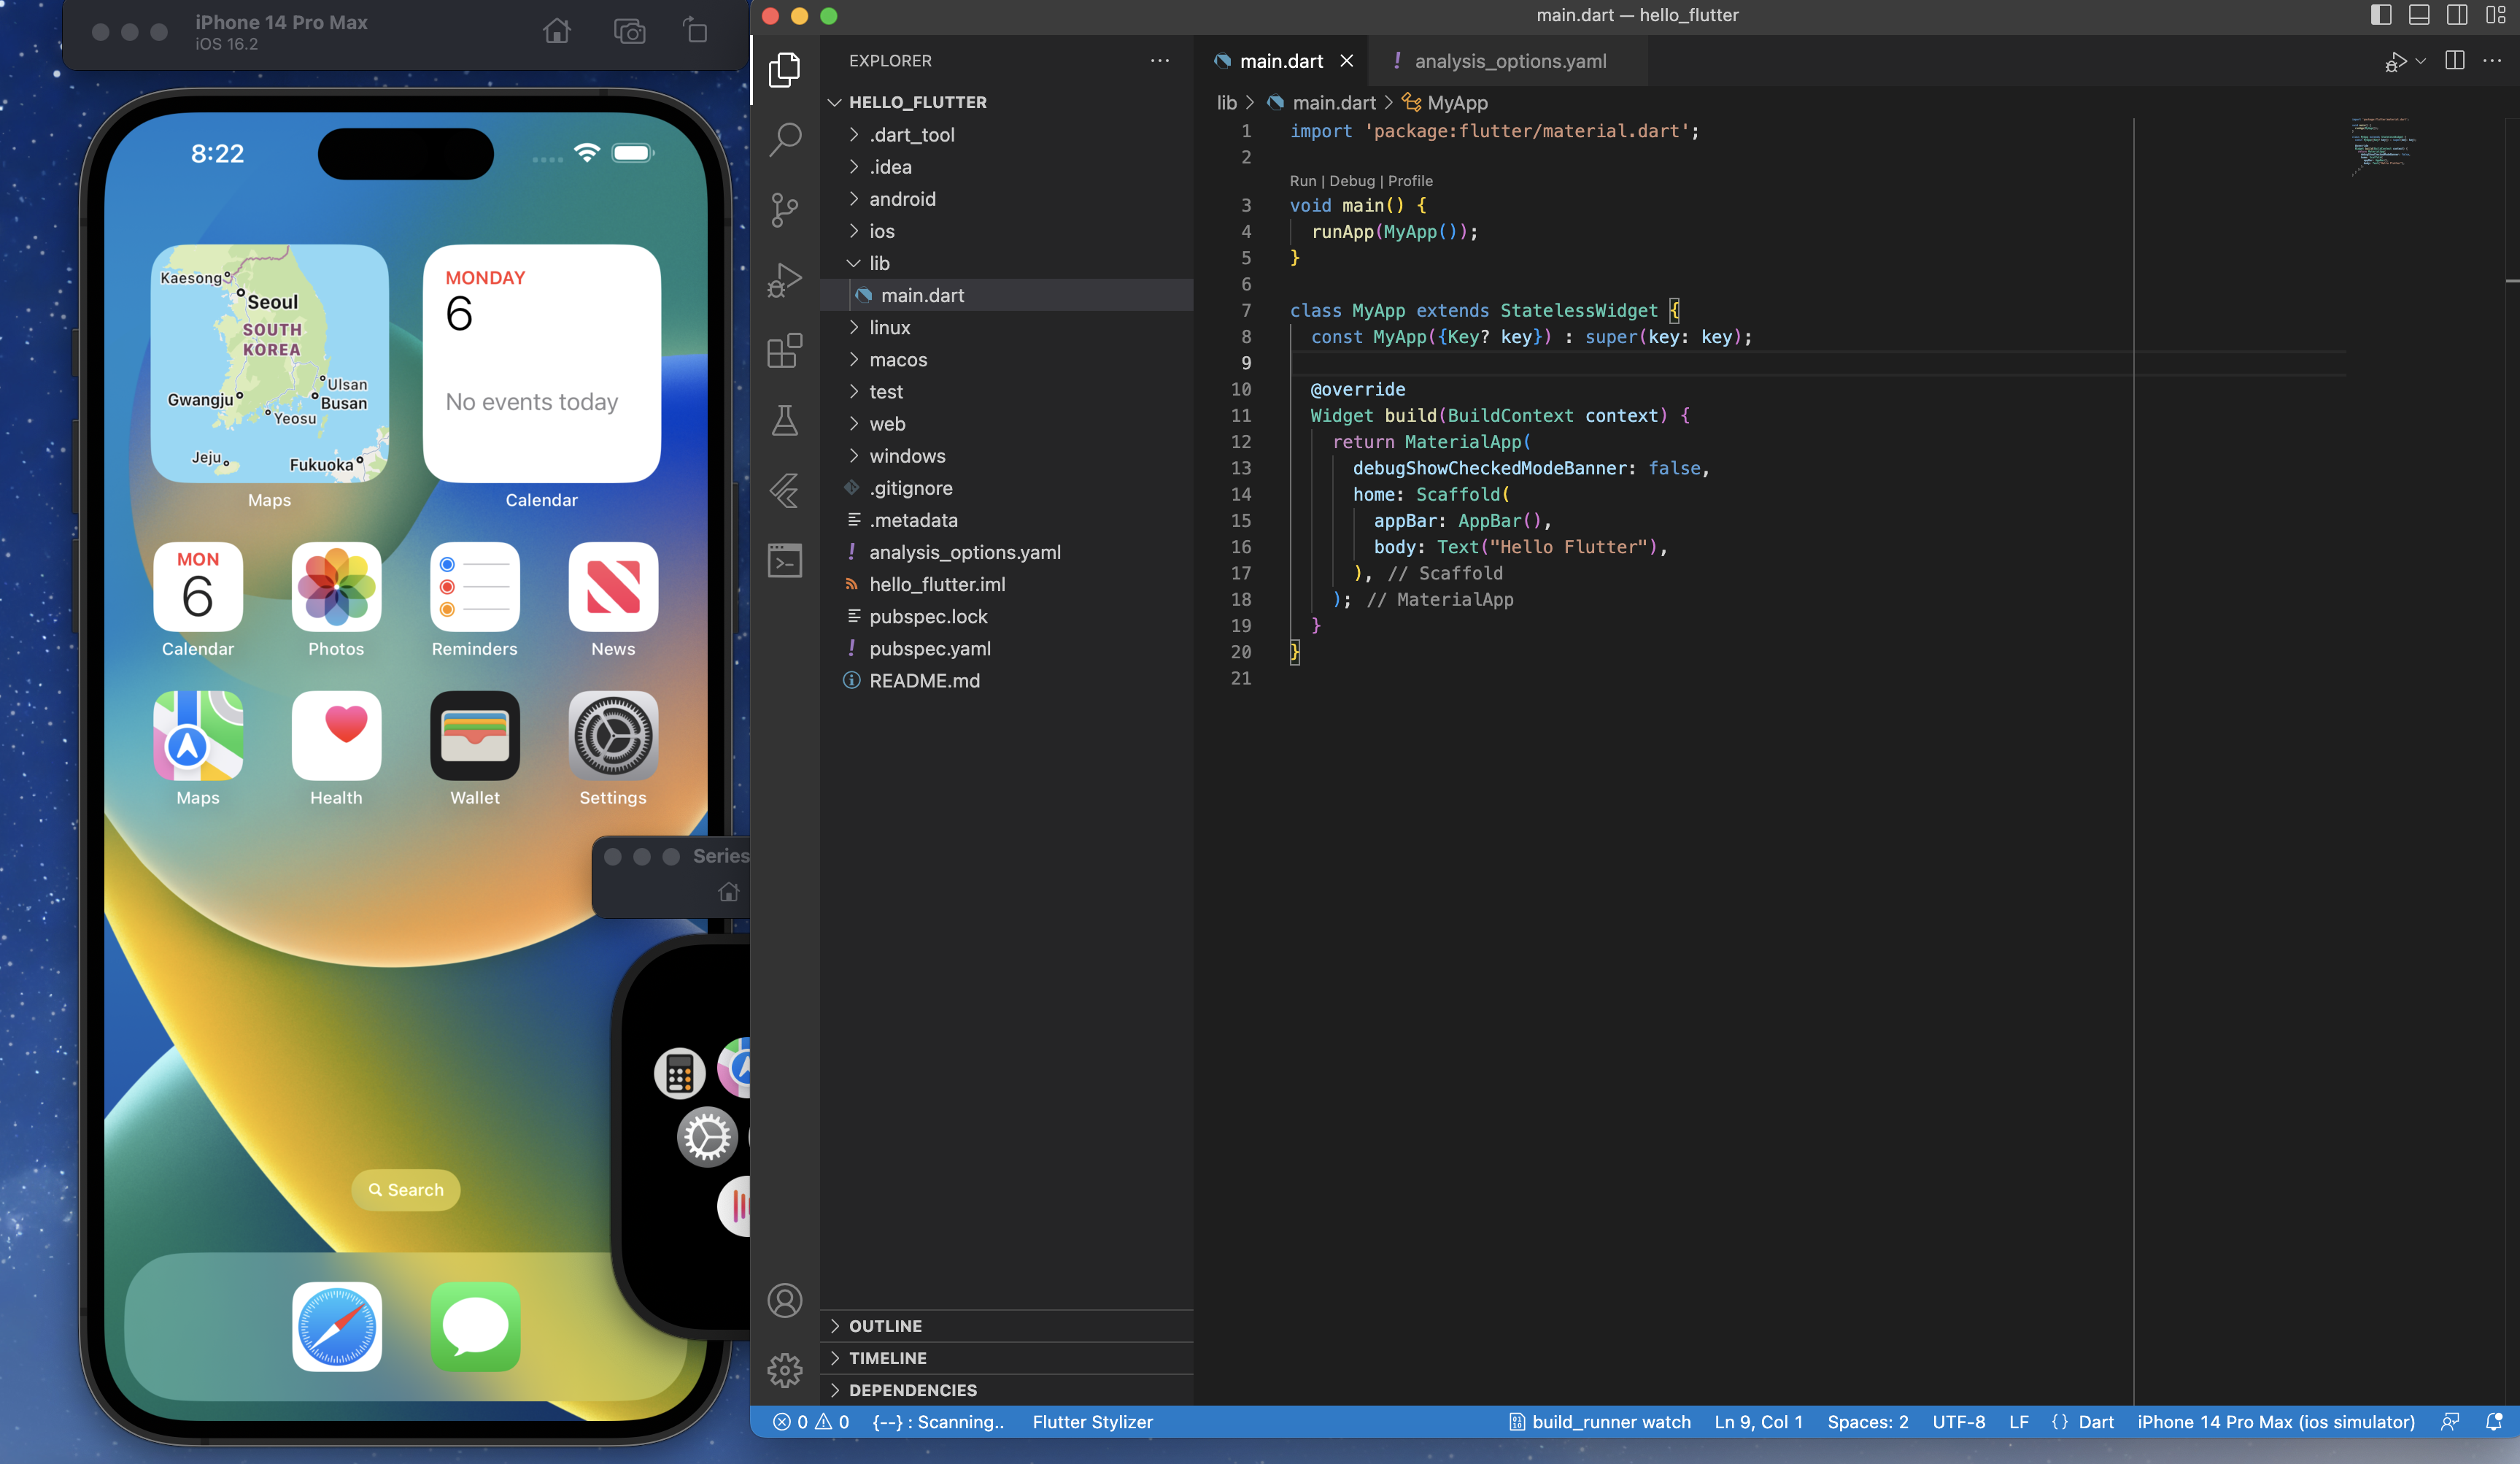2520x1464 pixels.
Task: Open the run/debug dropdown arrow
Action: (x=2420, y=61)
